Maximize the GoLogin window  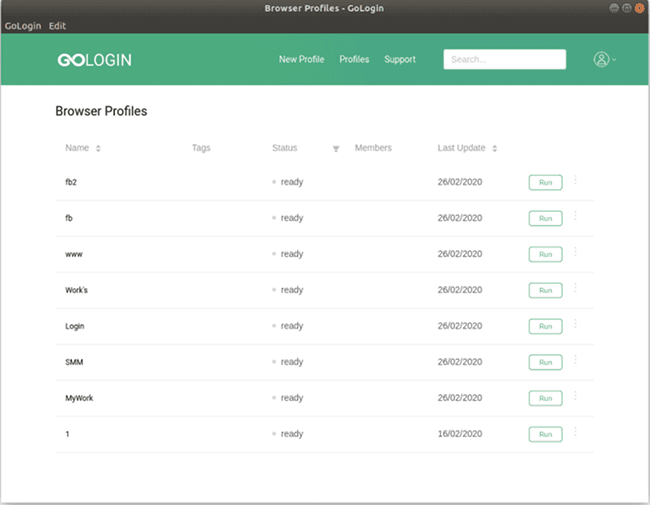pos(627,8)
